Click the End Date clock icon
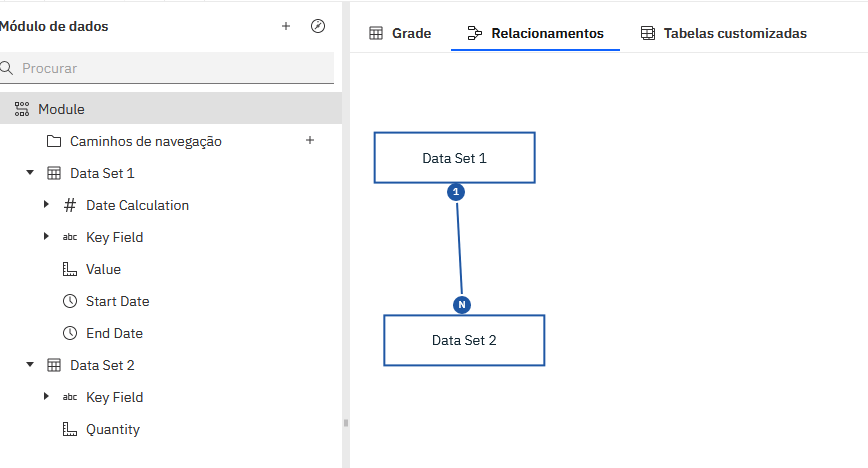Image resolution: width=868 pixels, height=468 pixels. point(70,333)
